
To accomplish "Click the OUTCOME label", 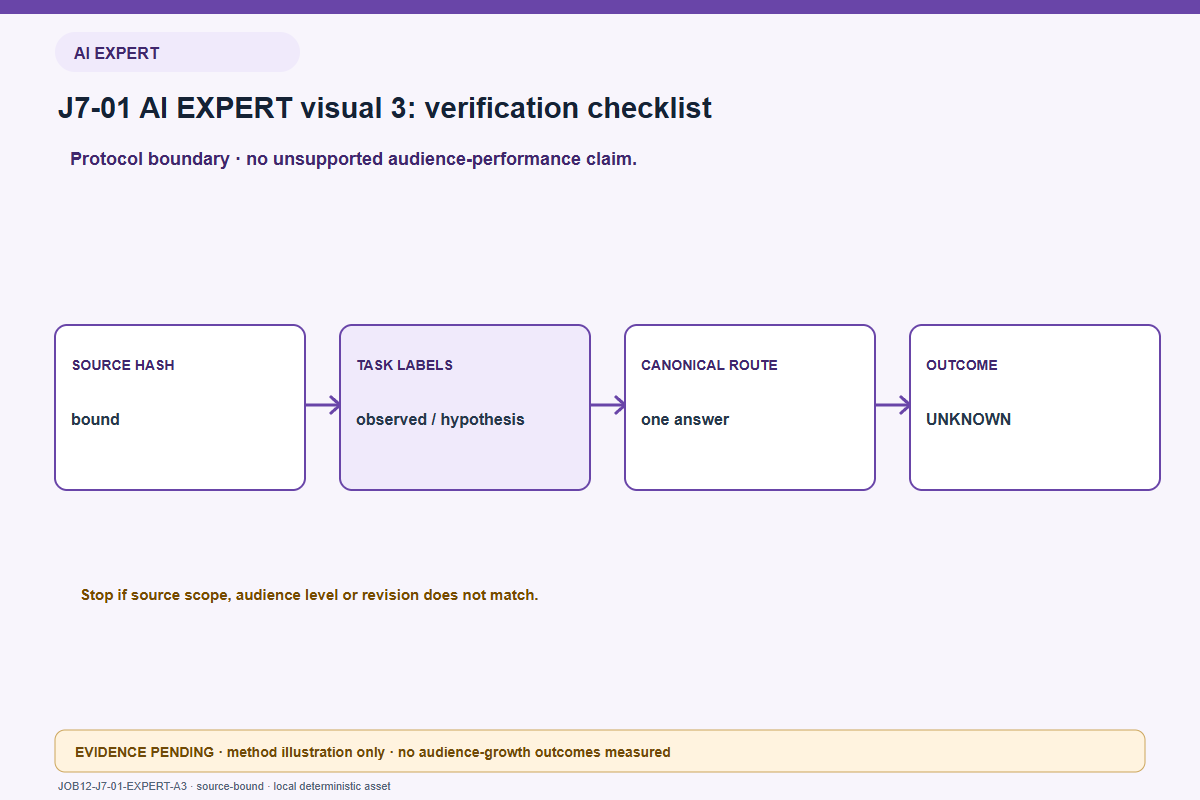I will click(x=962, y=365).
